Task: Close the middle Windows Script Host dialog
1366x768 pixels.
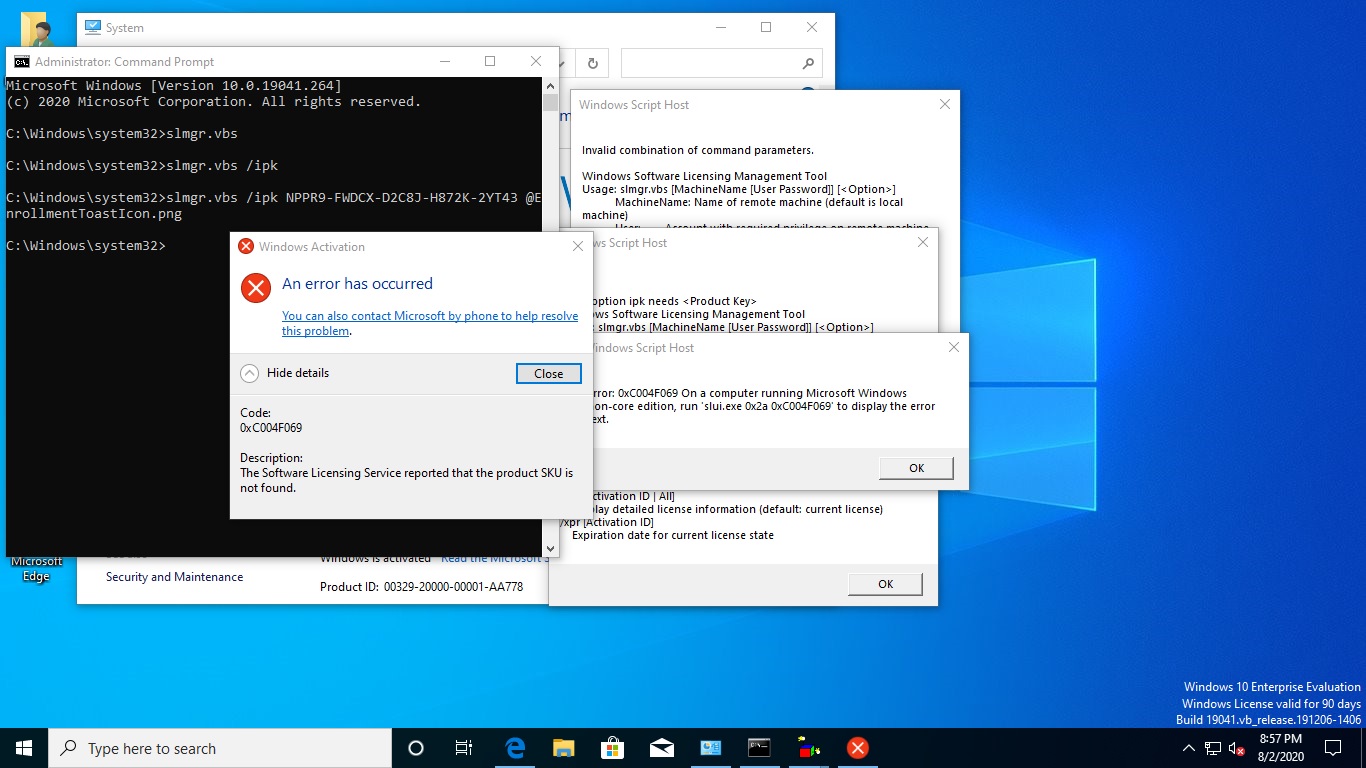Action: tap(924, 242)
